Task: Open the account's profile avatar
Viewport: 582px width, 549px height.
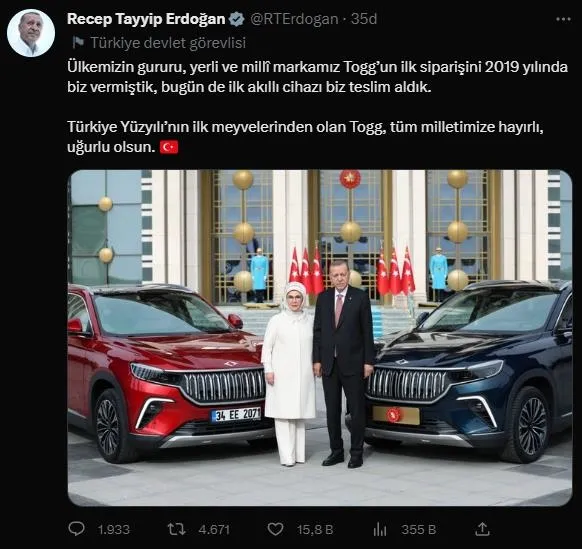Action: [x=31, y=33]
